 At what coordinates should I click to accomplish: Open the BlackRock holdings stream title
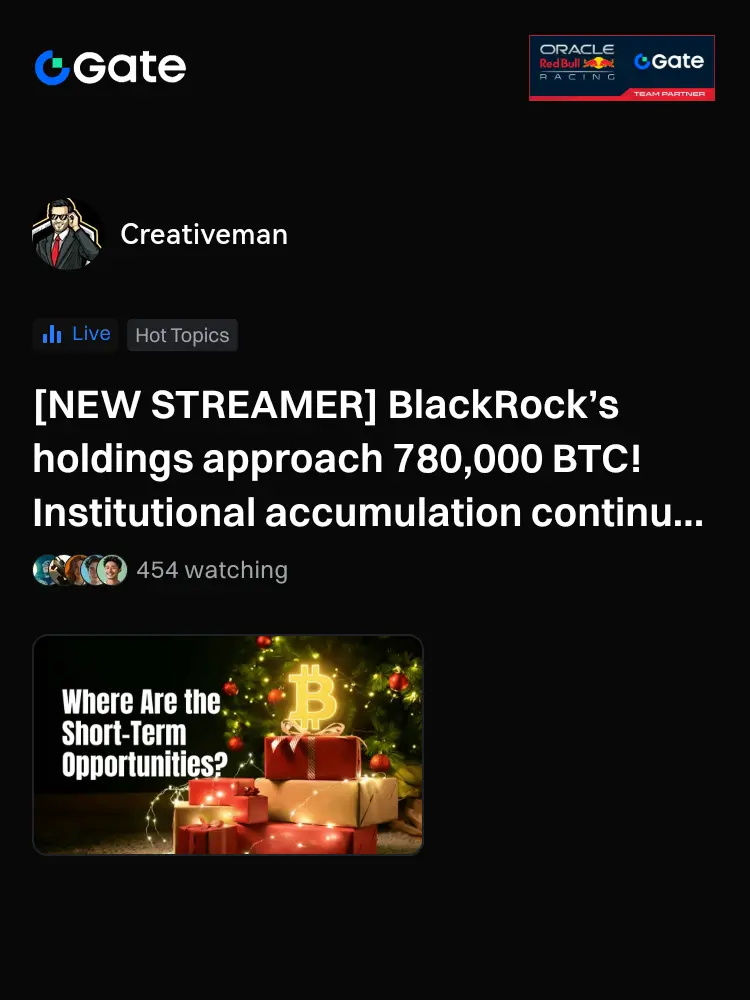(x=368, y=458)
